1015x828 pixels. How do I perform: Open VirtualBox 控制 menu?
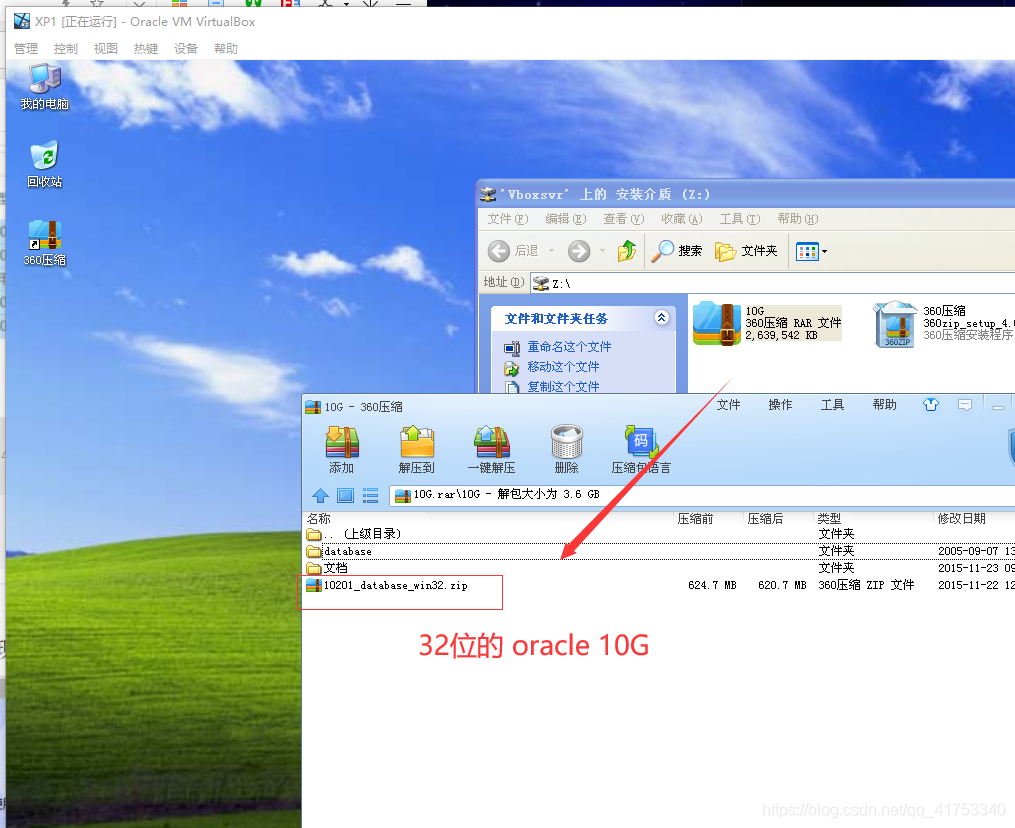click(x=65, y=49)
